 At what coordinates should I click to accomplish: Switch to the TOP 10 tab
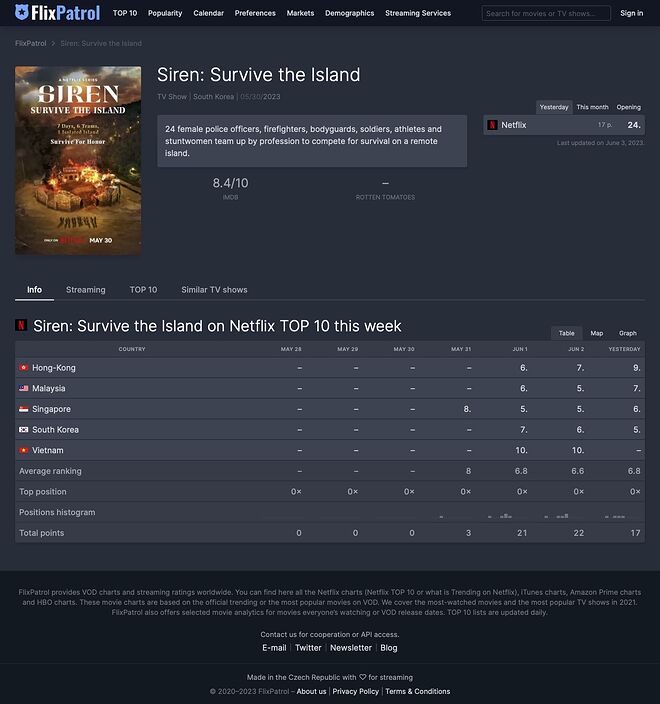143,290
